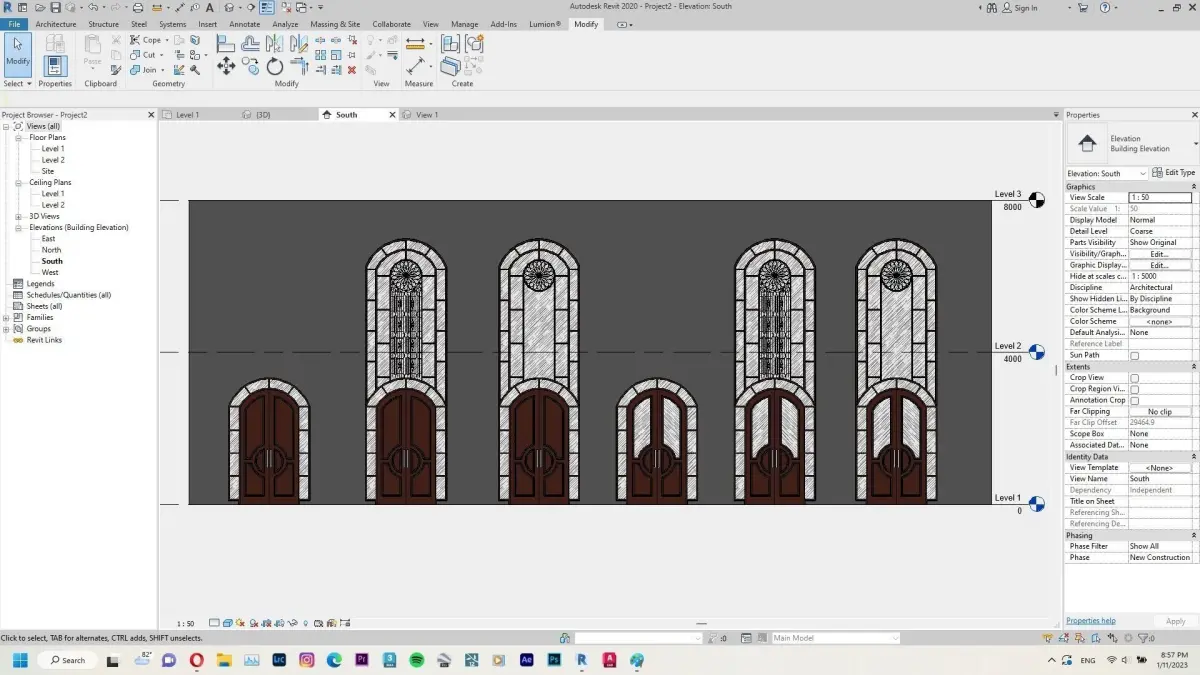This screenshot has width=1200, height=675.
Task: Switch to the Level 1 view tab
Action: pyautogui.click(x=187, y=115)
